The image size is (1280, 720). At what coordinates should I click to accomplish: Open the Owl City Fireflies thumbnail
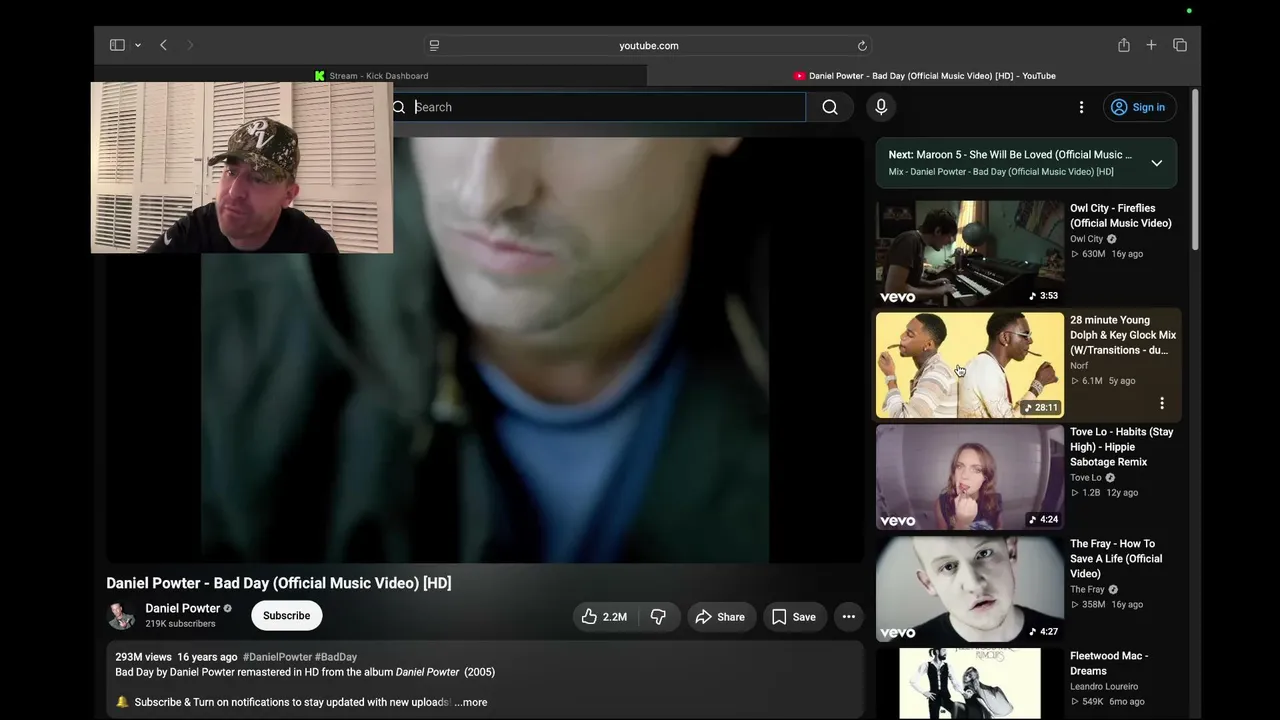[970, 253]
